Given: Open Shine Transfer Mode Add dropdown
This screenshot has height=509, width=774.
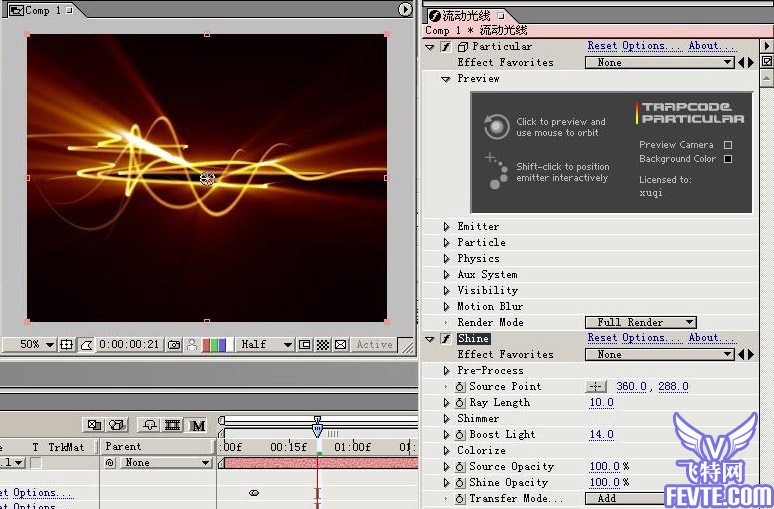Looking at the screenshot, I should [625, 499].
